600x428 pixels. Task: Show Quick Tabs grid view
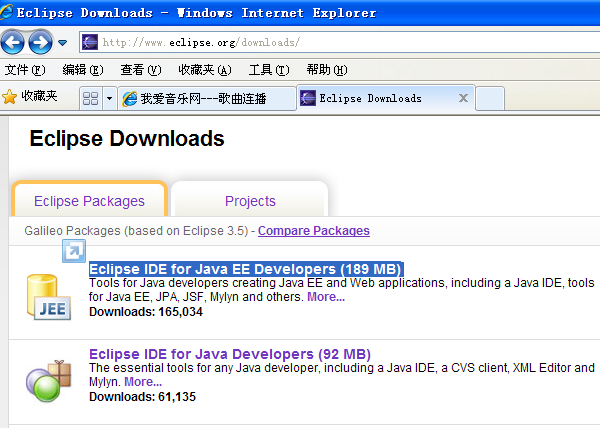[x=91, y=99]
